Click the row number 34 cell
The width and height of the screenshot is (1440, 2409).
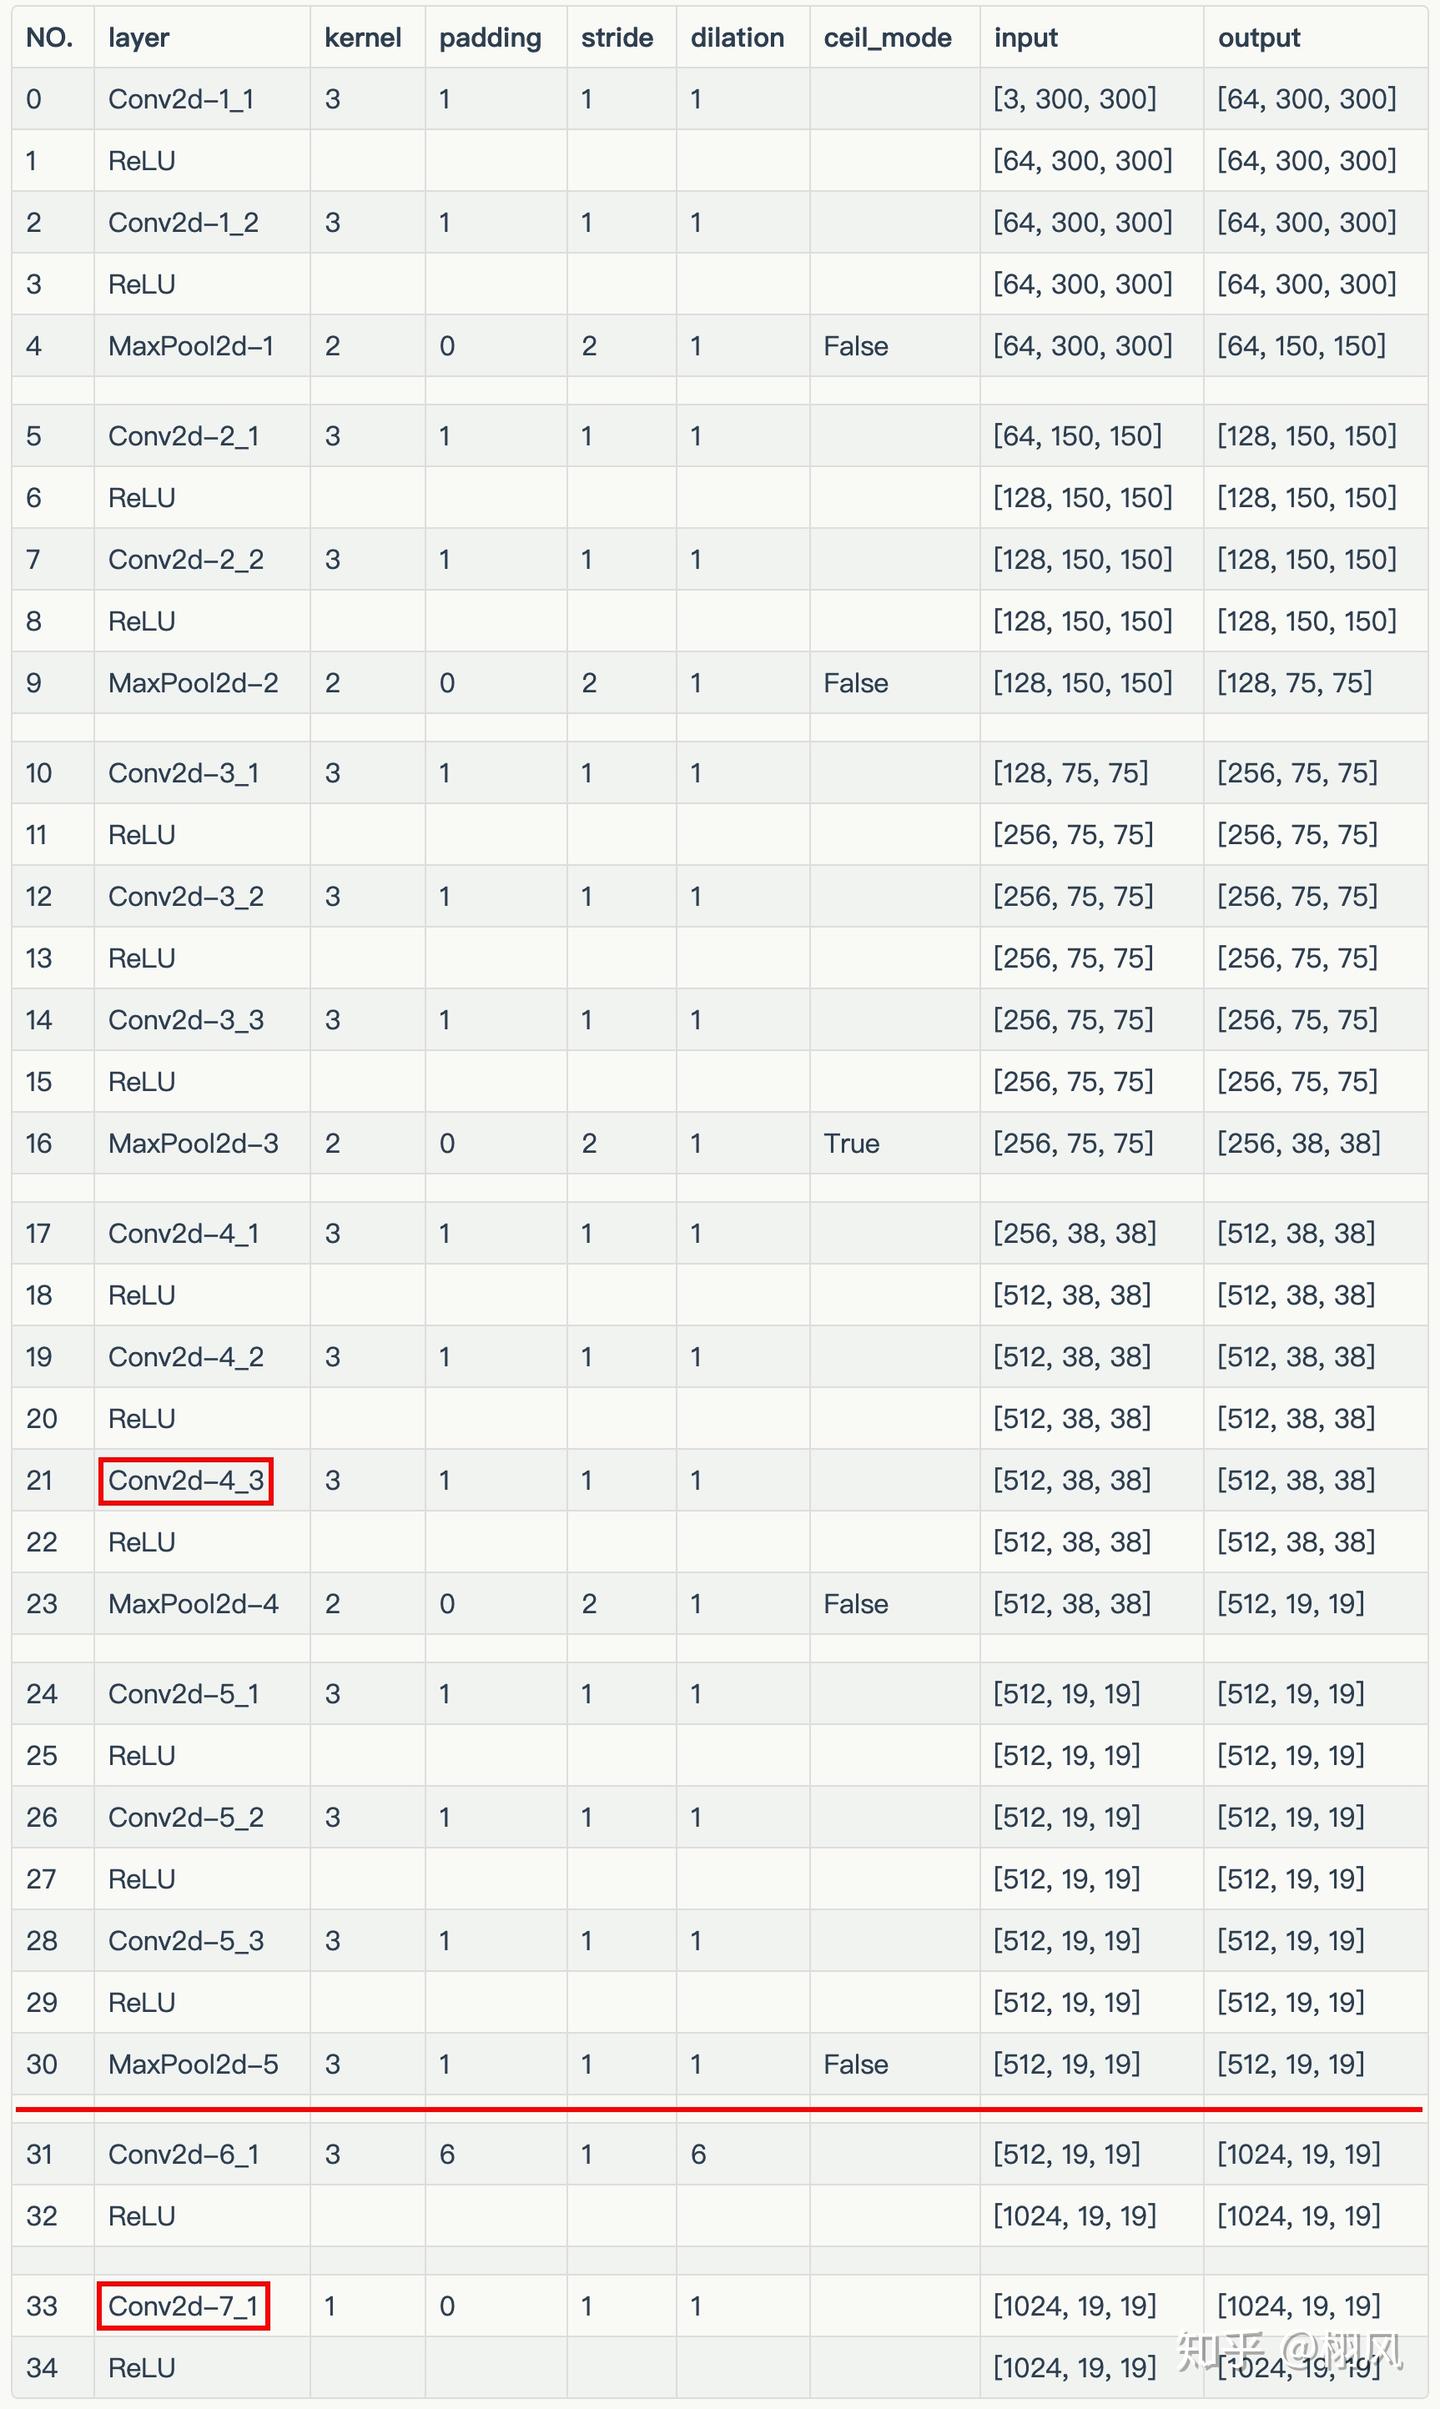(x=42, y=2368)
